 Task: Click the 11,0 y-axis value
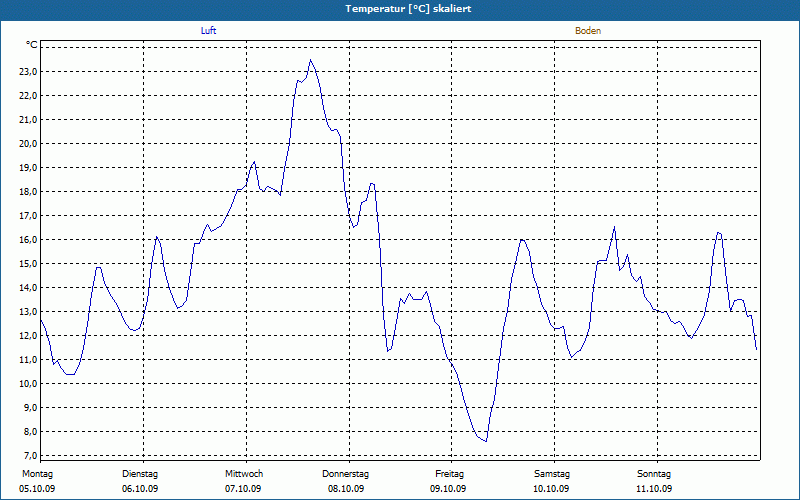click(x=28, y=359)
